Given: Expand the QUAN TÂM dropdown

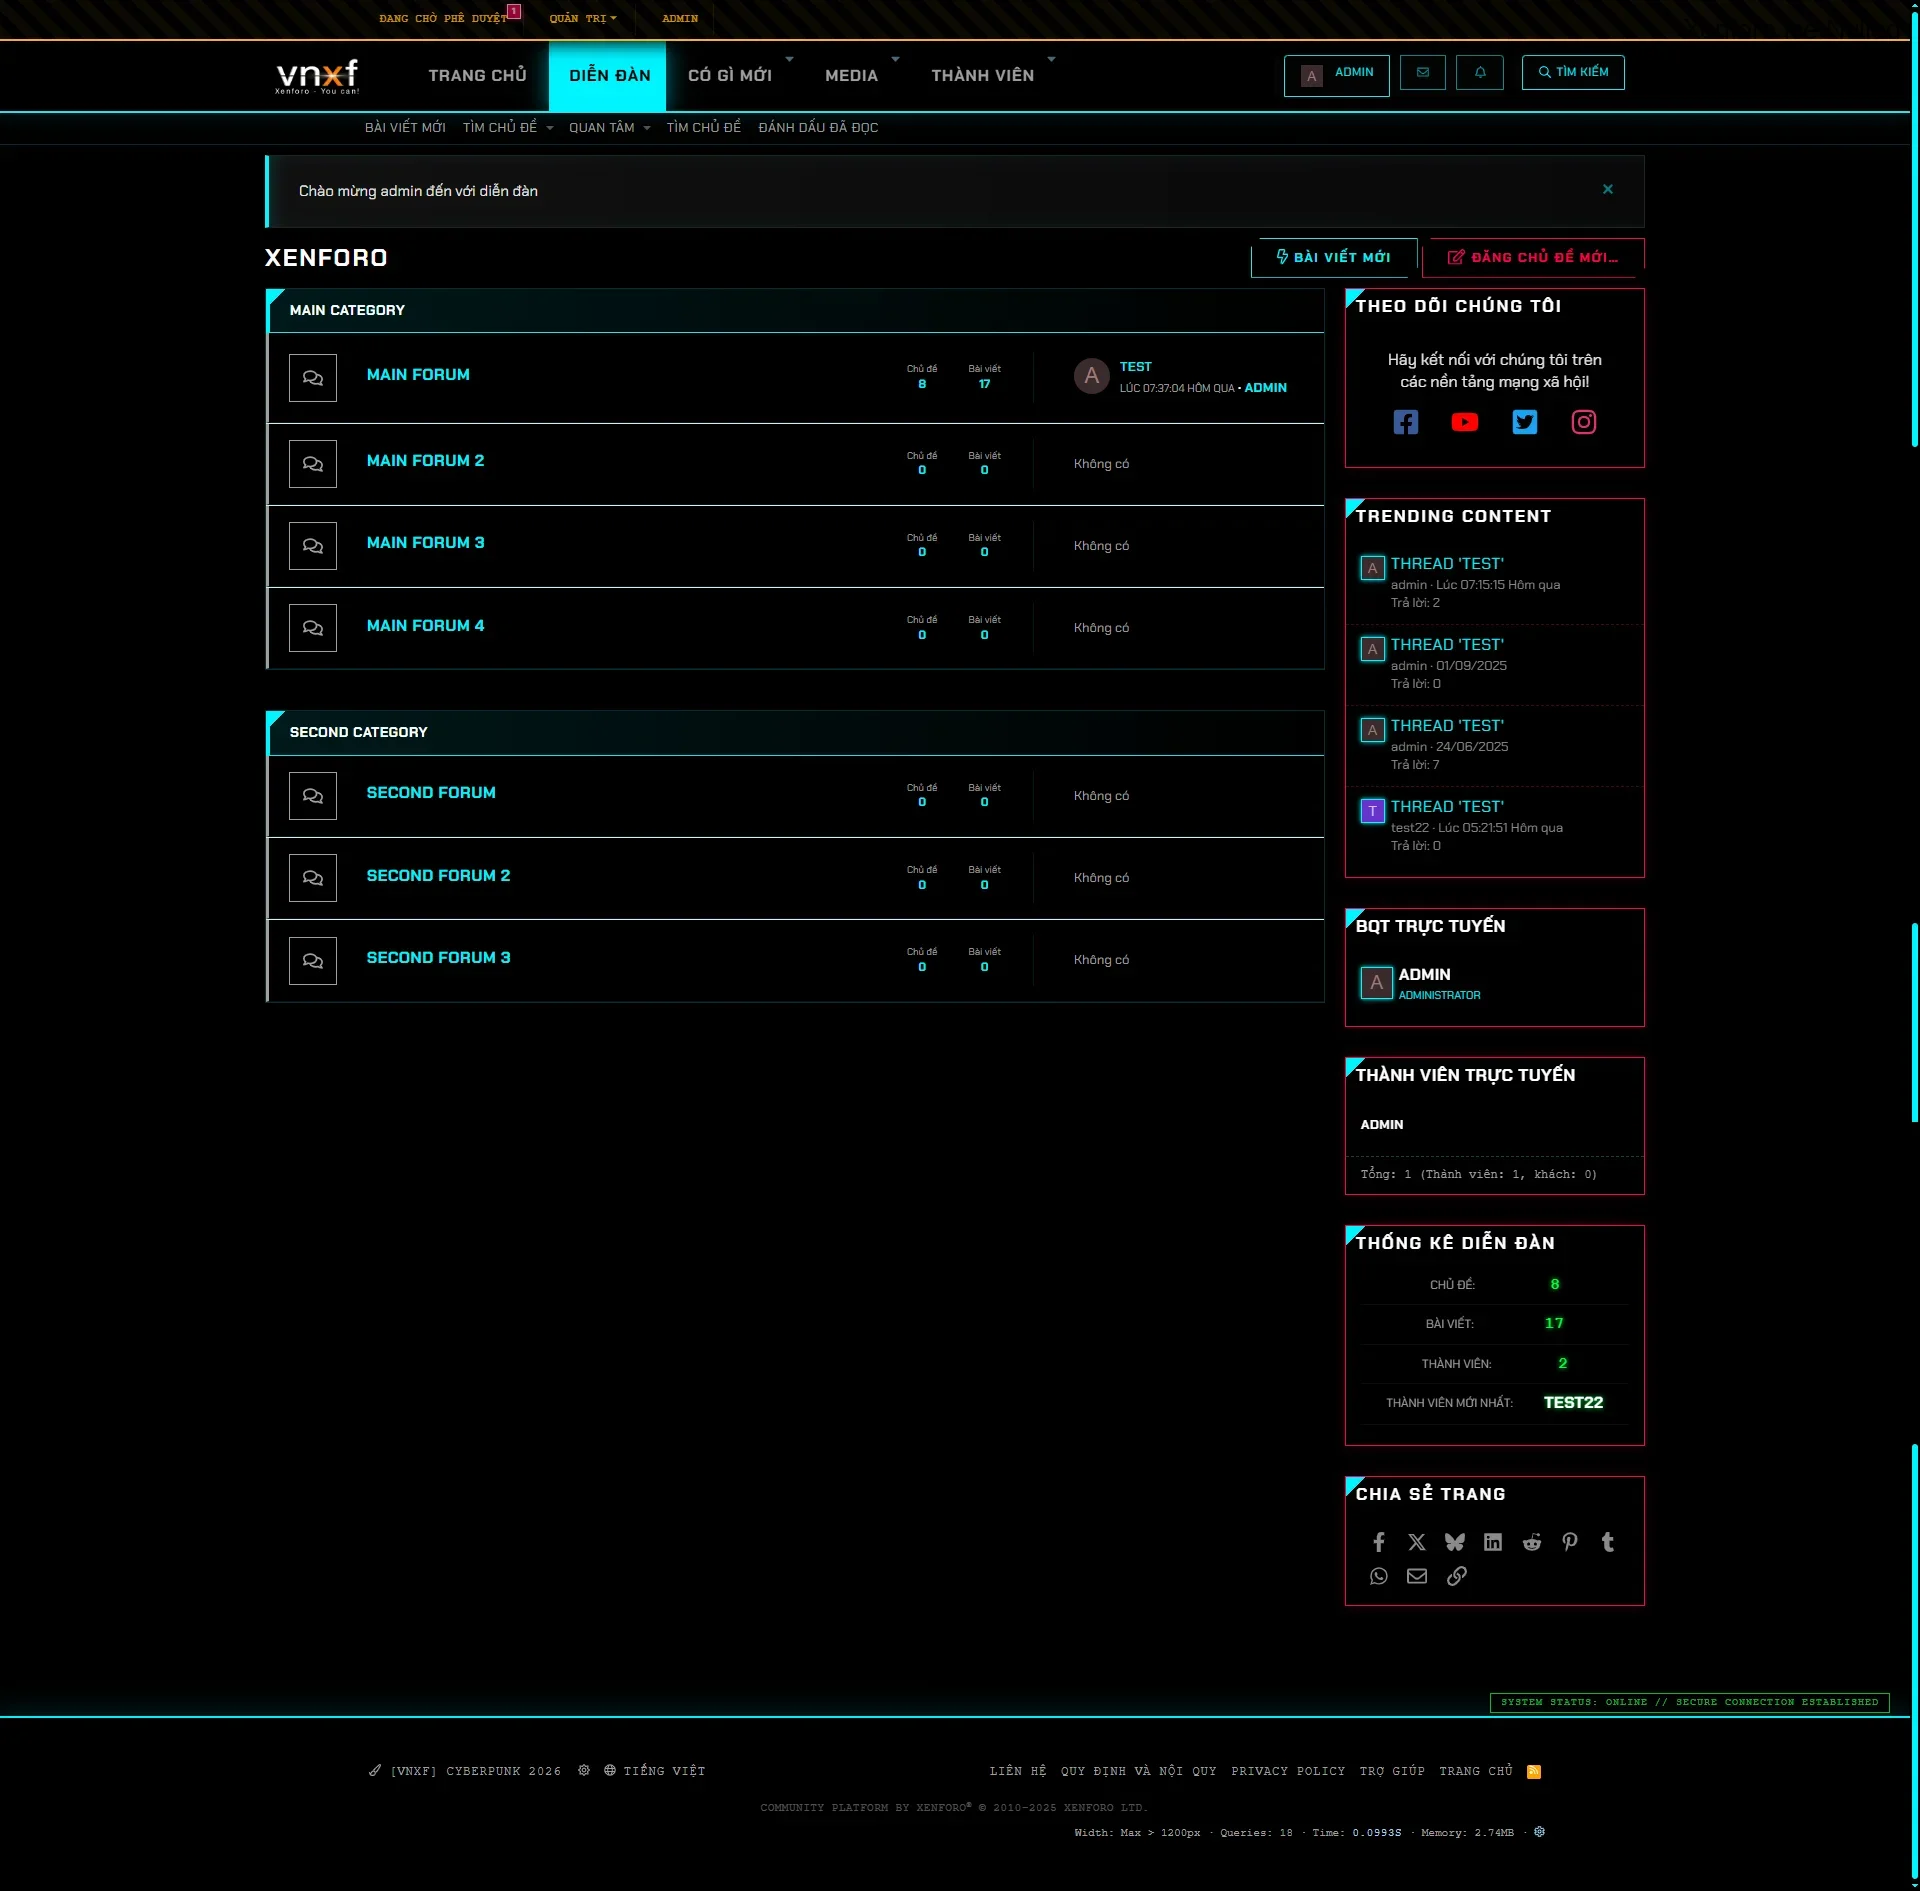Looking at the screenshot, I should [608, 127].
